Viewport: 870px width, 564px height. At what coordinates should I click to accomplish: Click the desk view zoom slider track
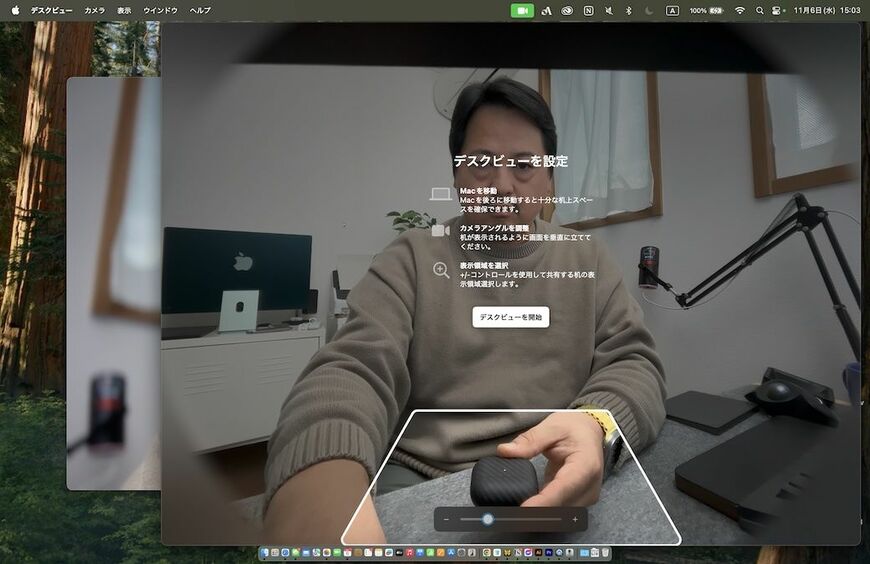(511, 520)
